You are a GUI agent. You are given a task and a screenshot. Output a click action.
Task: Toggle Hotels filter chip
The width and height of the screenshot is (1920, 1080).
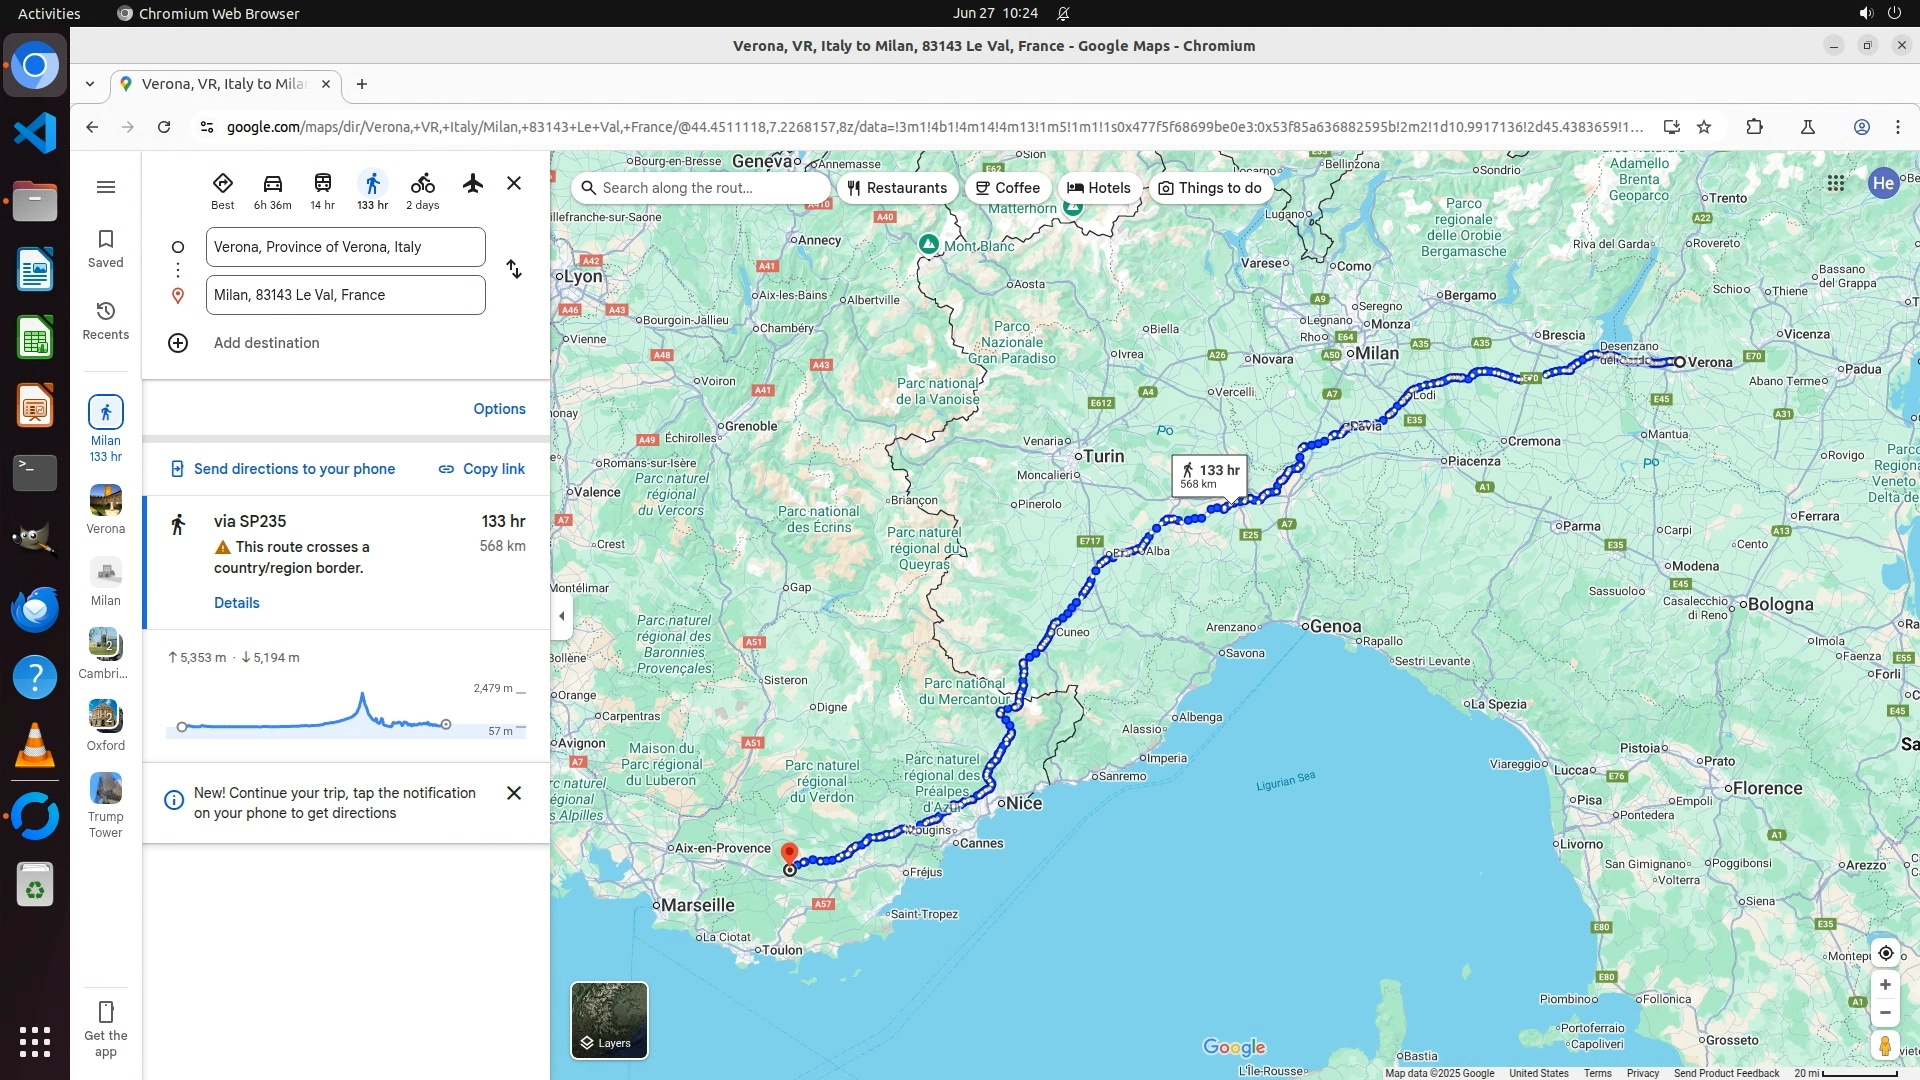tap(1098, 188)
